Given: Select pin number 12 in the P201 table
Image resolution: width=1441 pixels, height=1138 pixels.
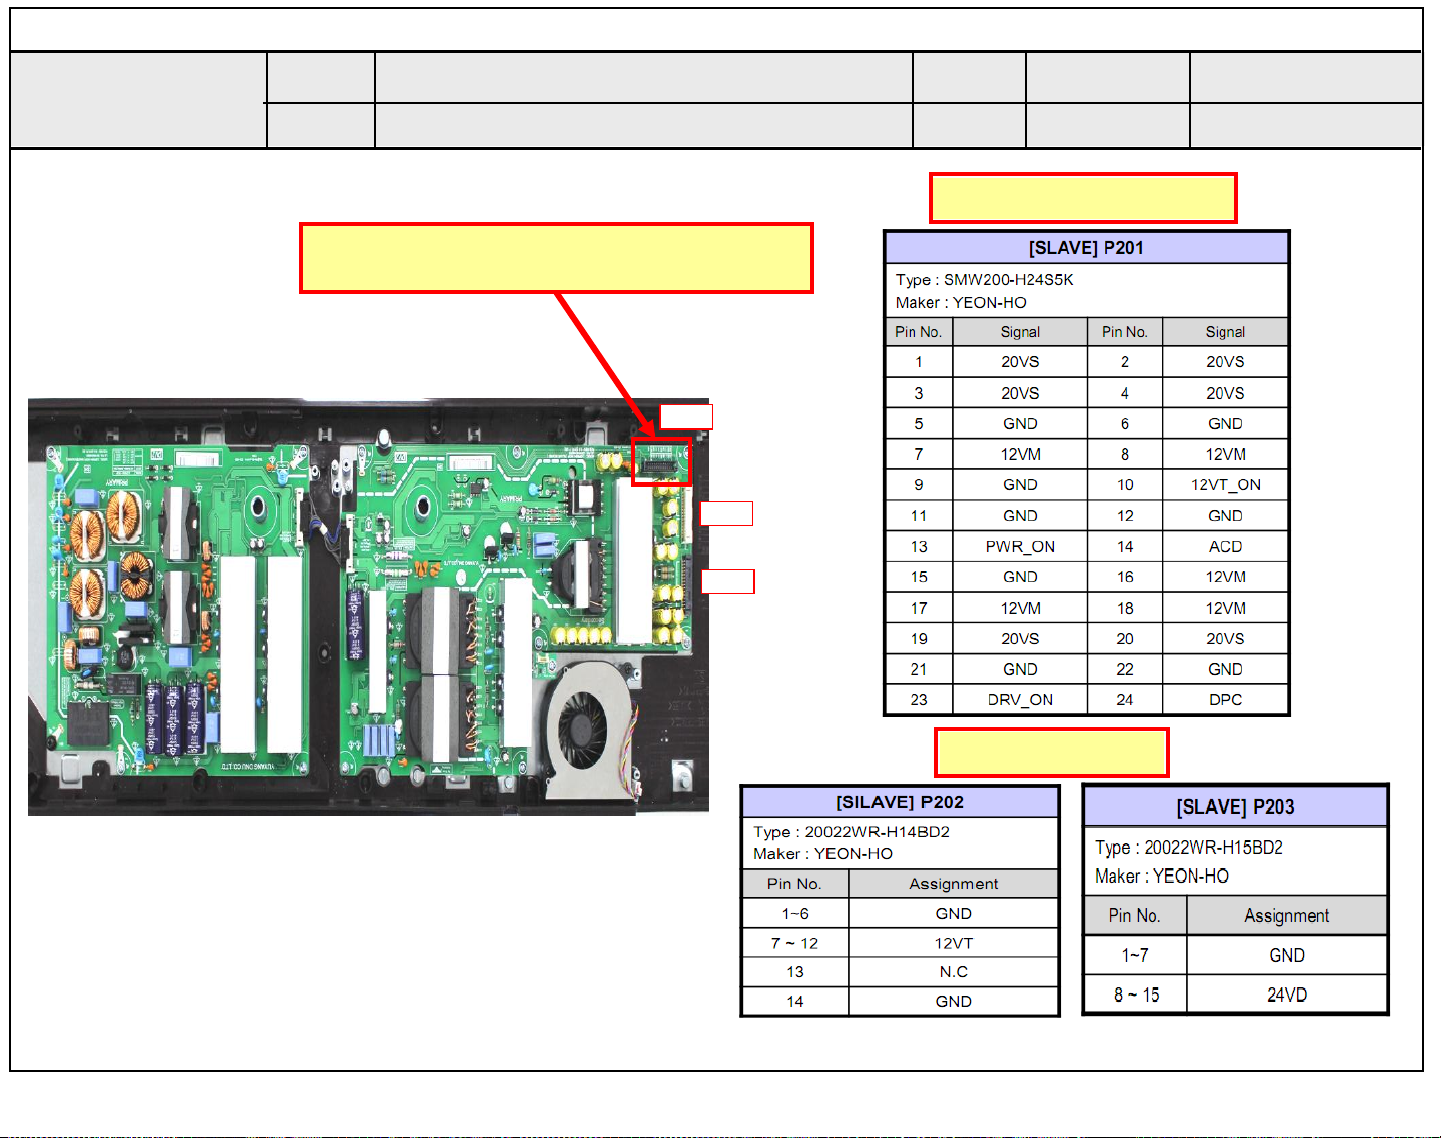Looking at the screenshot, I should [1125, 516].
